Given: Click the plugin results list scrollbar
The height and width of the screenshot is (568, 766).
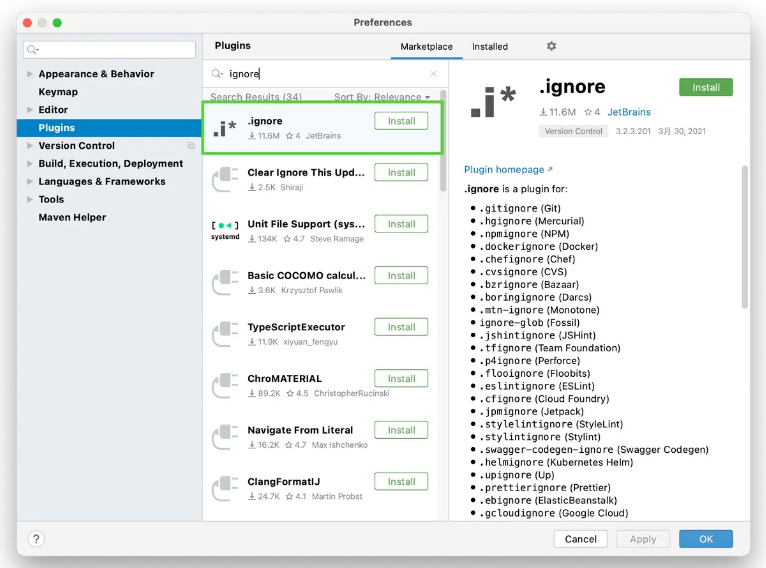Looking at the screenshot, I should (x=443, y=141).
